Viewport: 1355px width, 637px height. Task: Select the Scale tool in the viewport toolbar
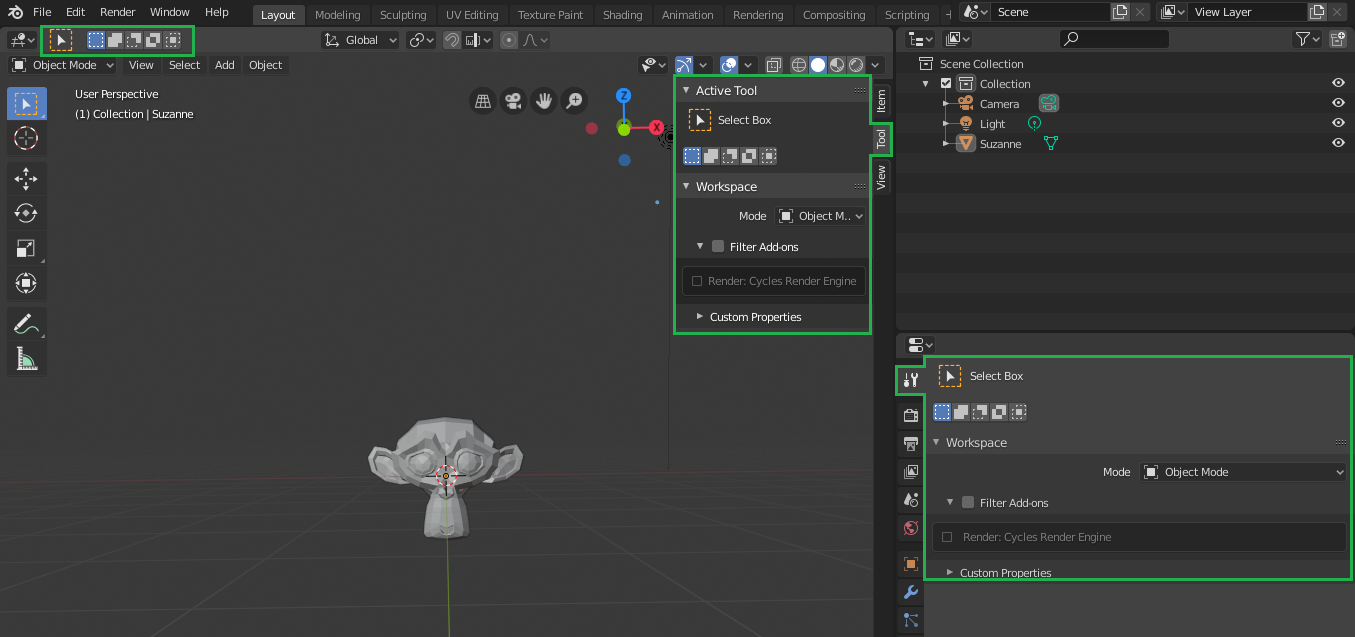point(26,248)
